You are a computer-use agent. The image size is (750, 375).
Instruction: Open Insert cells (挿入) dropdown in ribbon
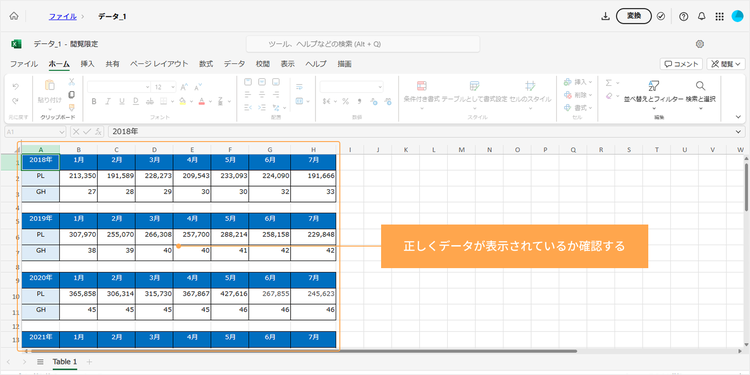tap(578, 82)
